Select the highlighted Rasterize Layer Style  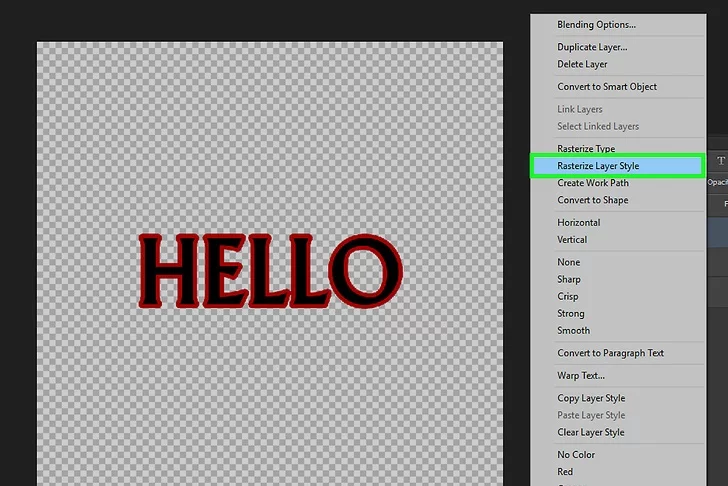point(598,166)
